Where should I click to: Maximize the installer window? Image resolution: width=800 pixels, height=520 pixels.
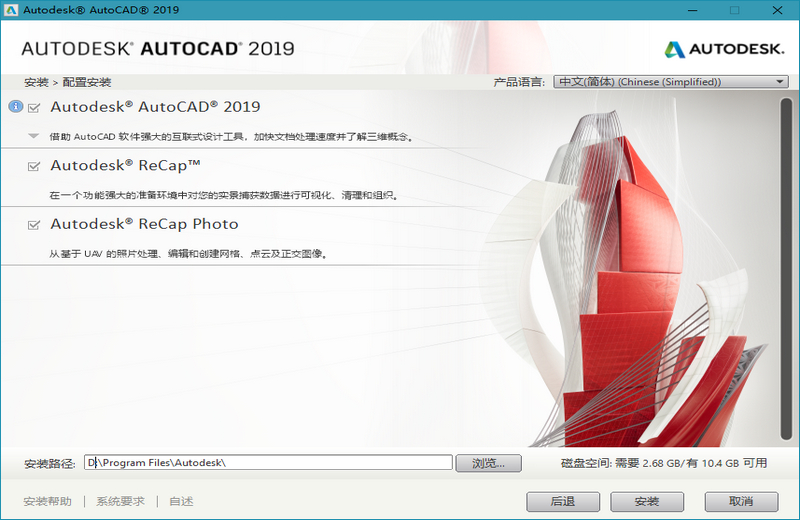click(x=735, y=10)
